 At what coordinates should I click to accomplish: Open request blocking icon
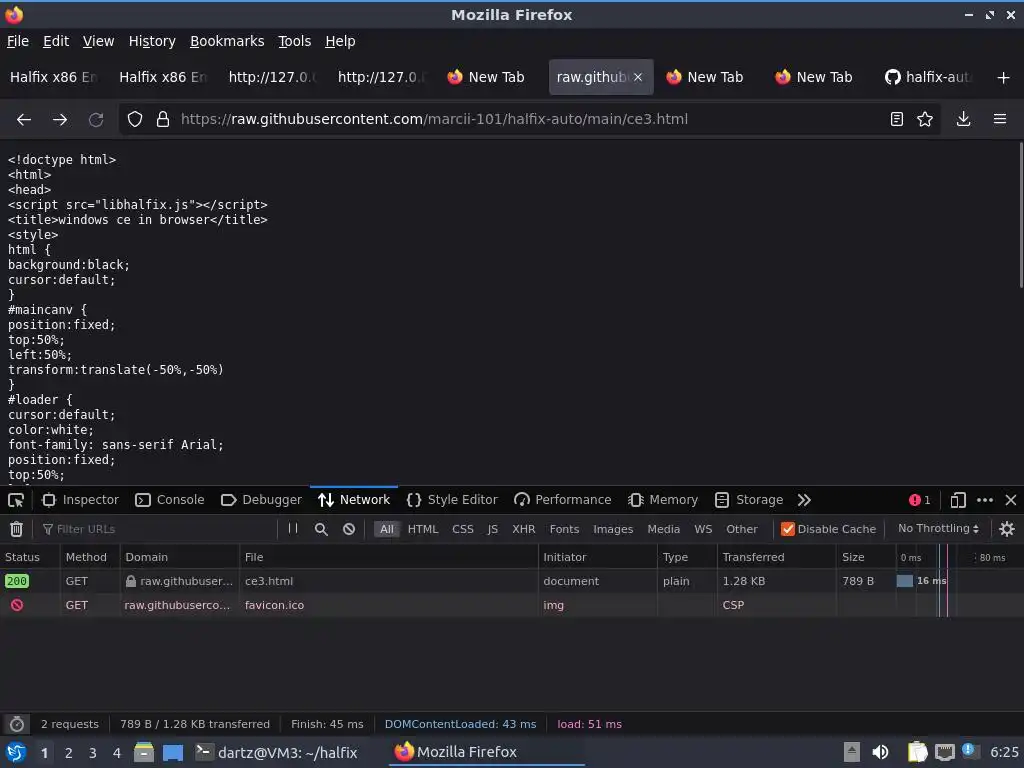click(x=349, y=529)
